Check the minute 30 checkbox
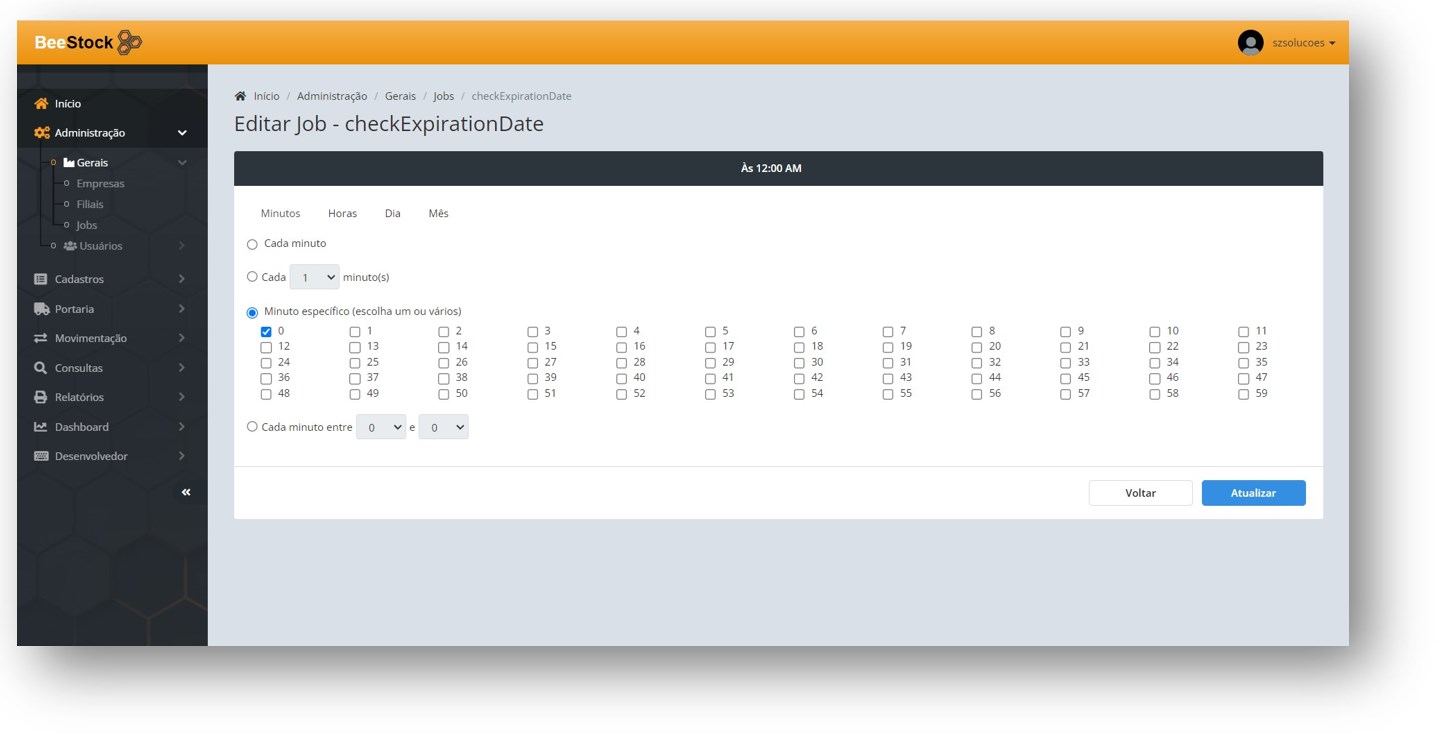 pos(799,363)
